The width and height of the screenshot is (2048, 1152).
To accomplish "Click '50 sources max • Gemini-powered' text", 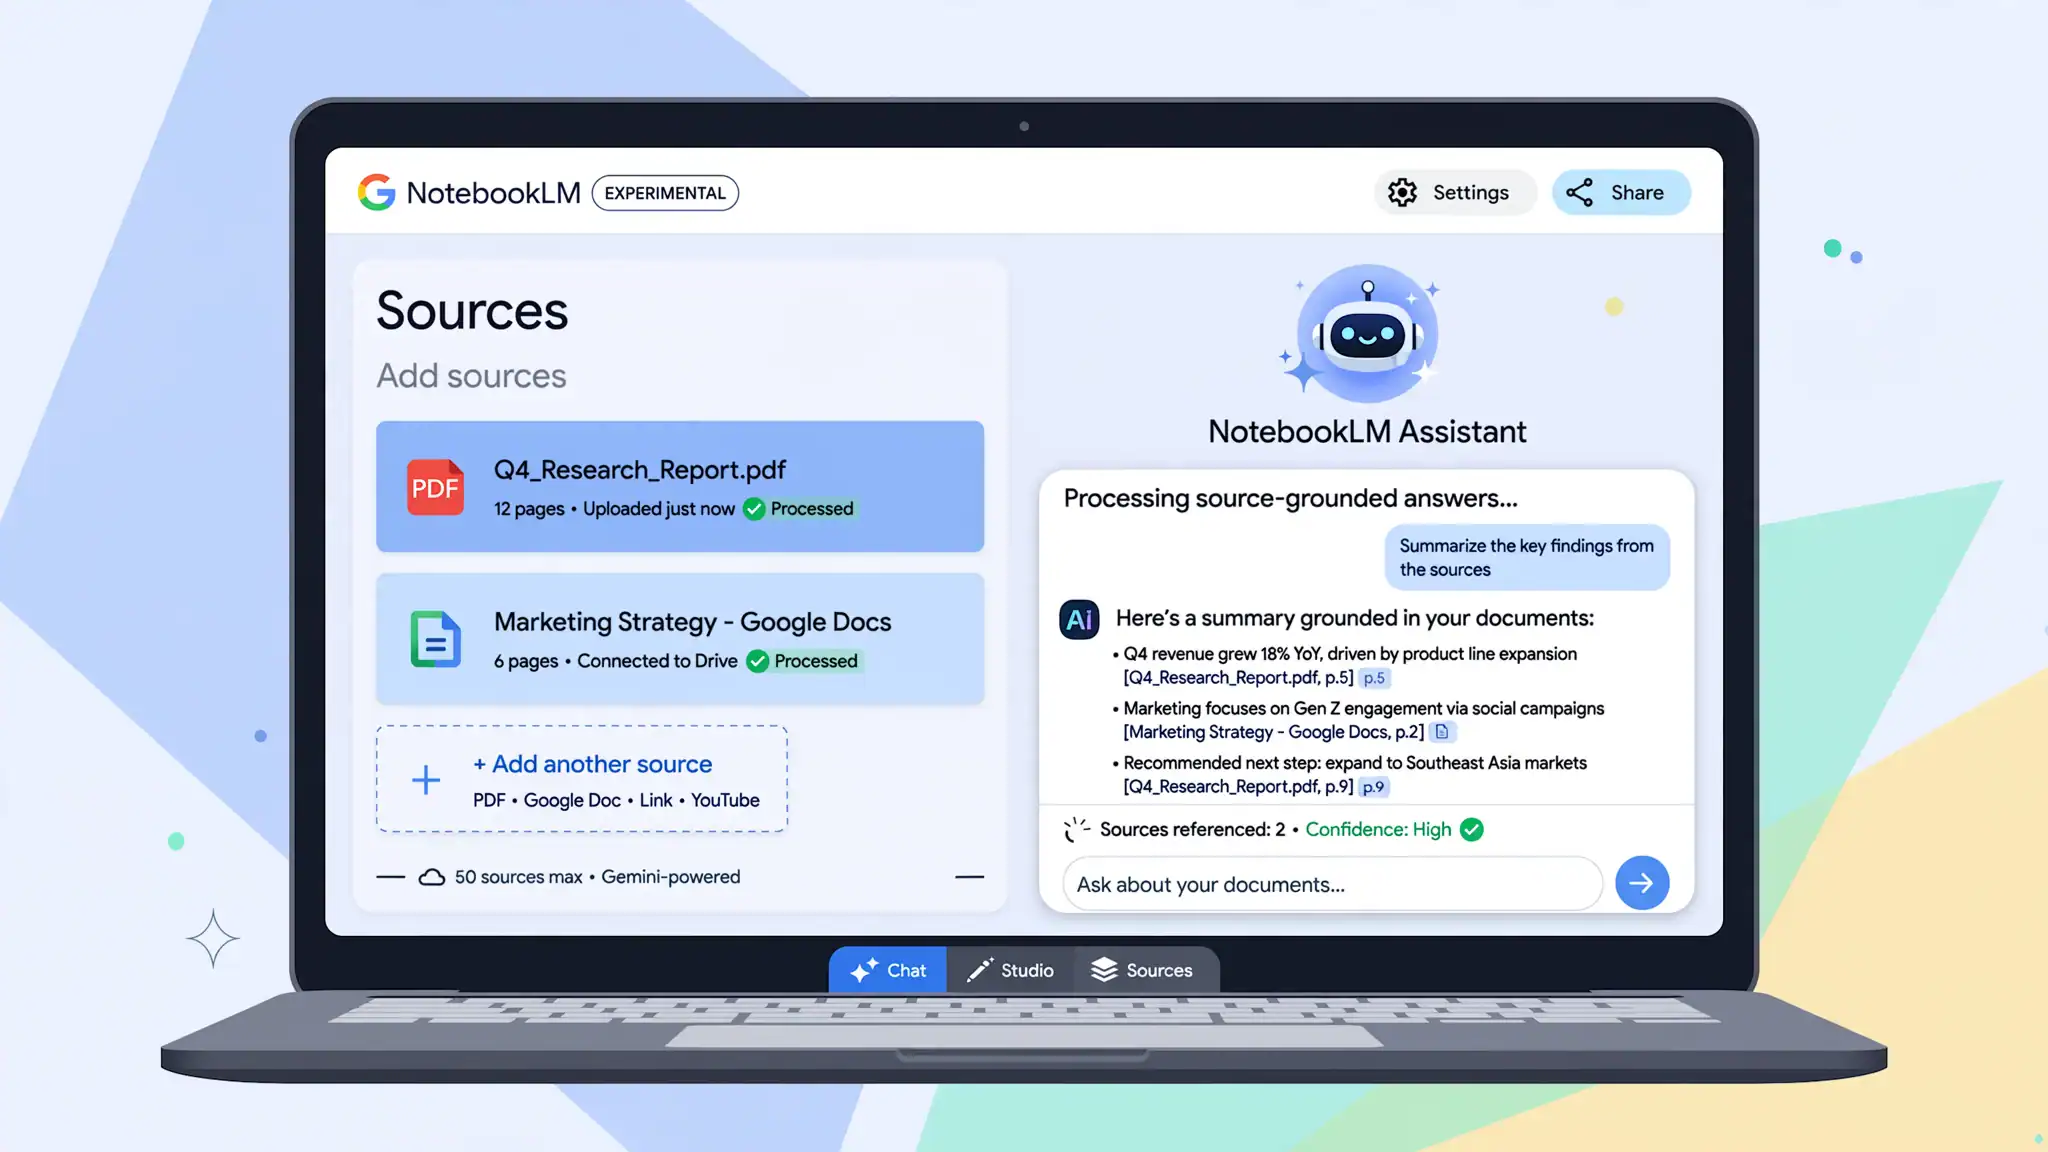I will coord(597,877).
